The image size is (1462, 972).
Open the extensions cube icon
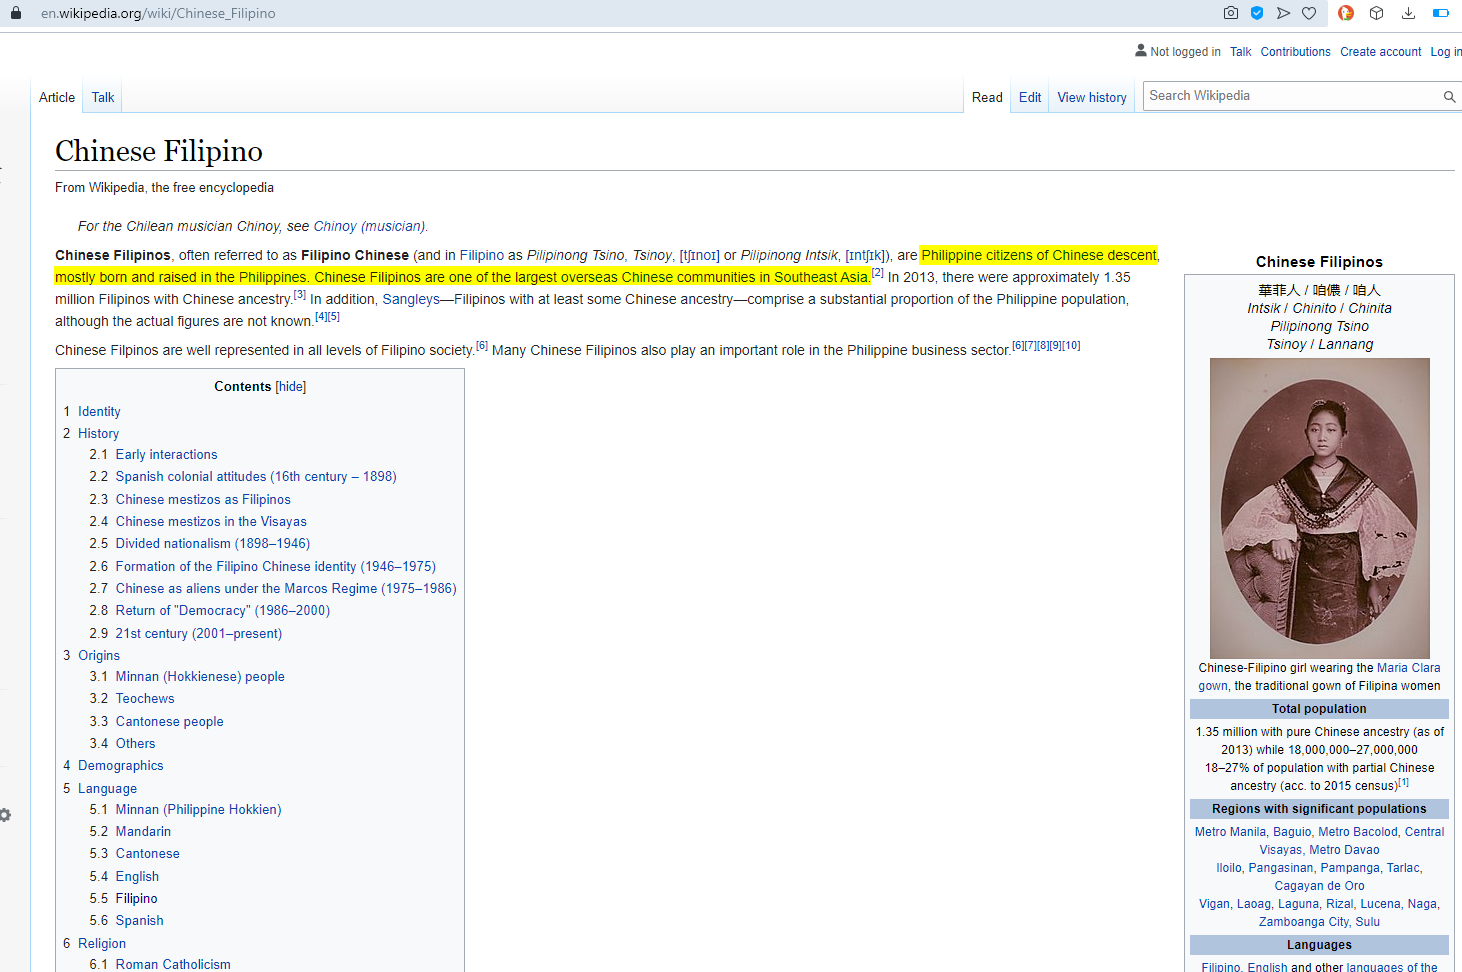click(x=1377, y=13)
